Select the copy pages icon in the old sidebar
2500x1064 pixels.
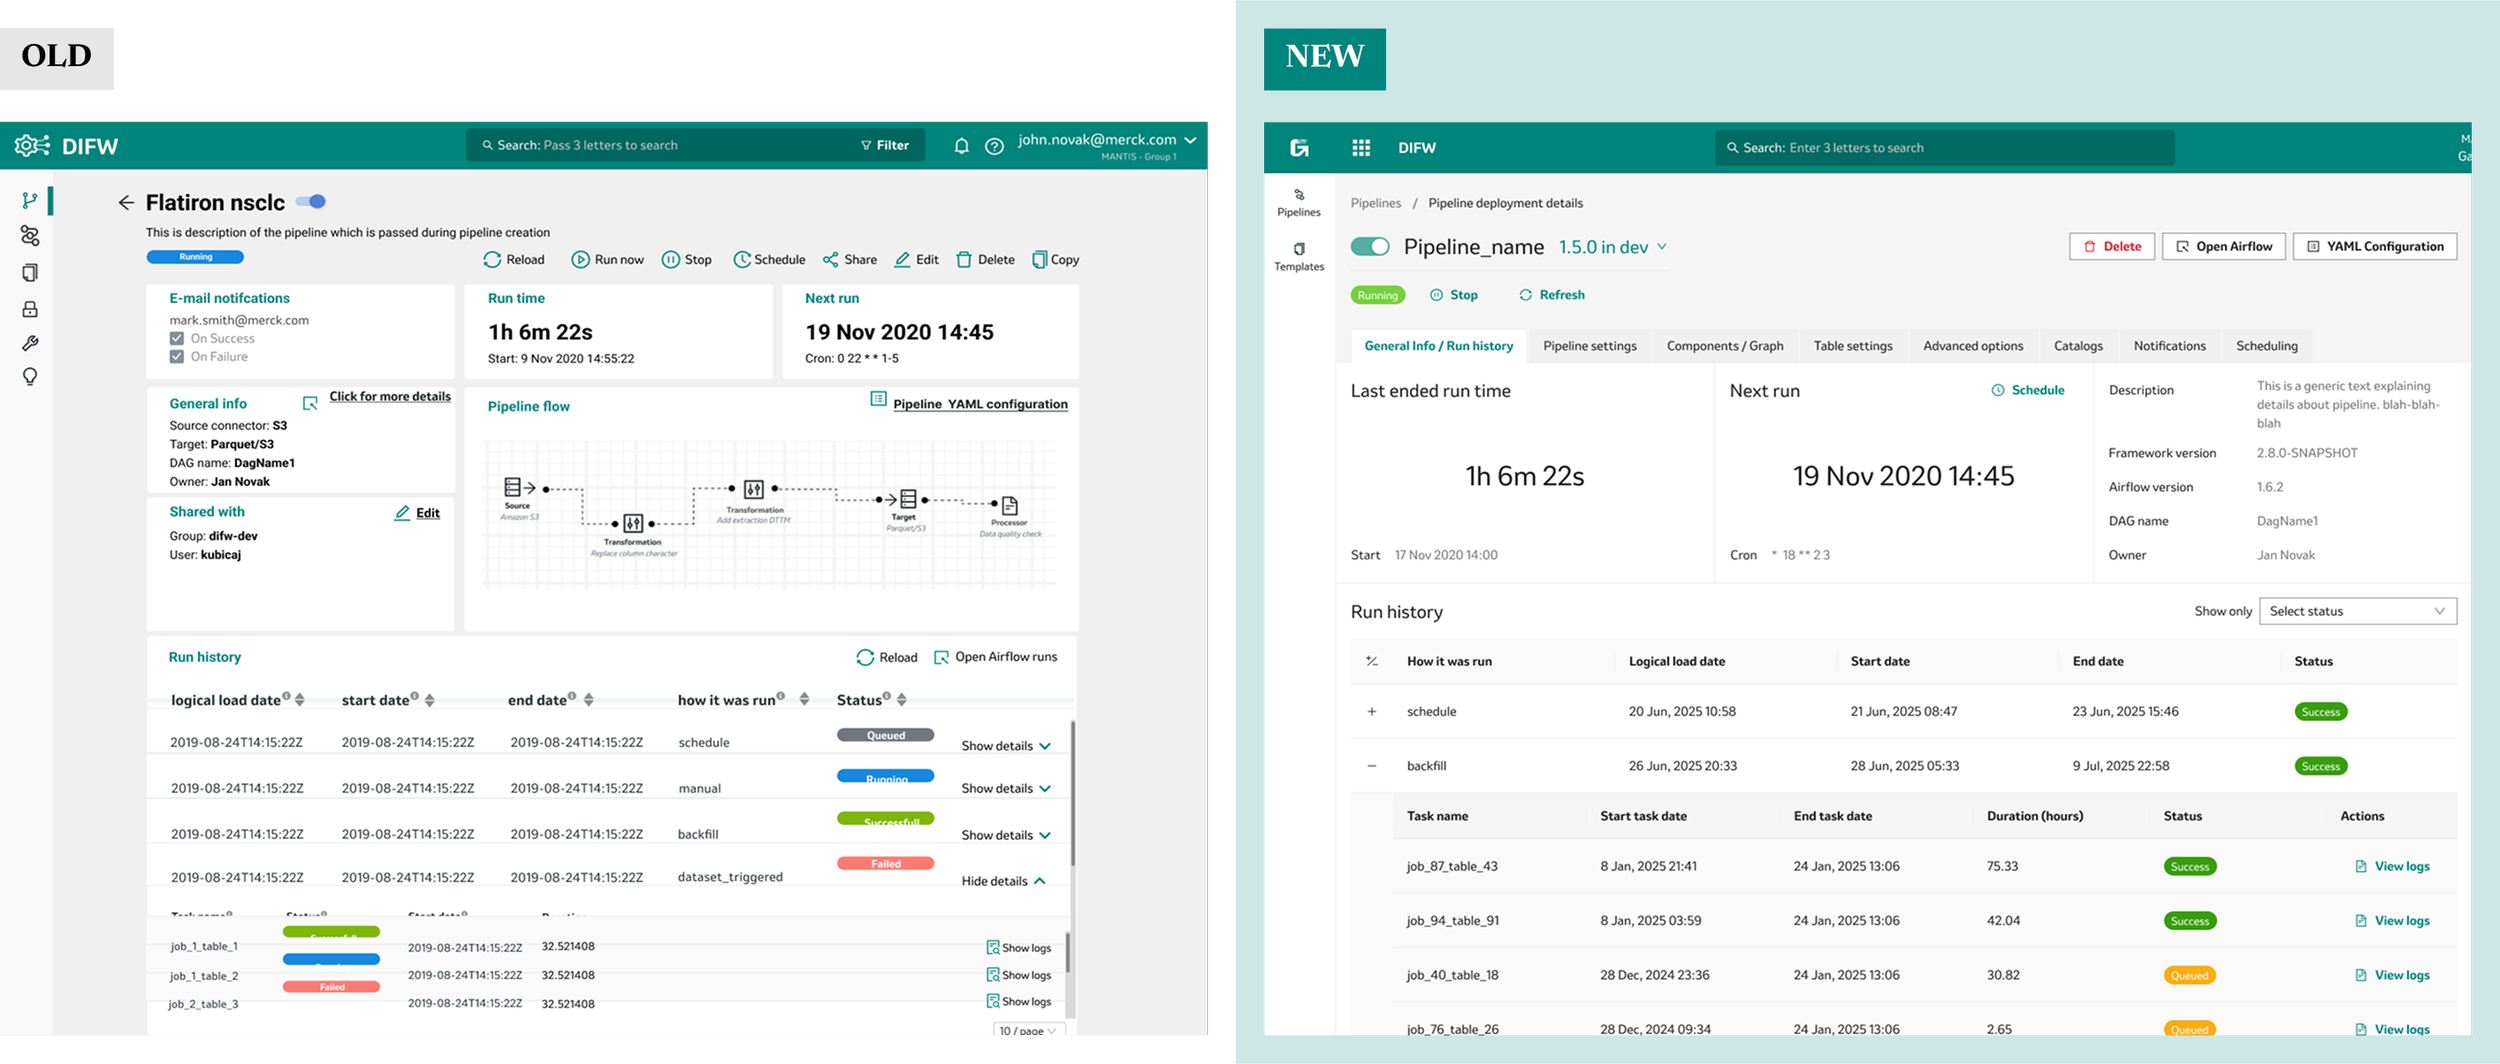30,273
